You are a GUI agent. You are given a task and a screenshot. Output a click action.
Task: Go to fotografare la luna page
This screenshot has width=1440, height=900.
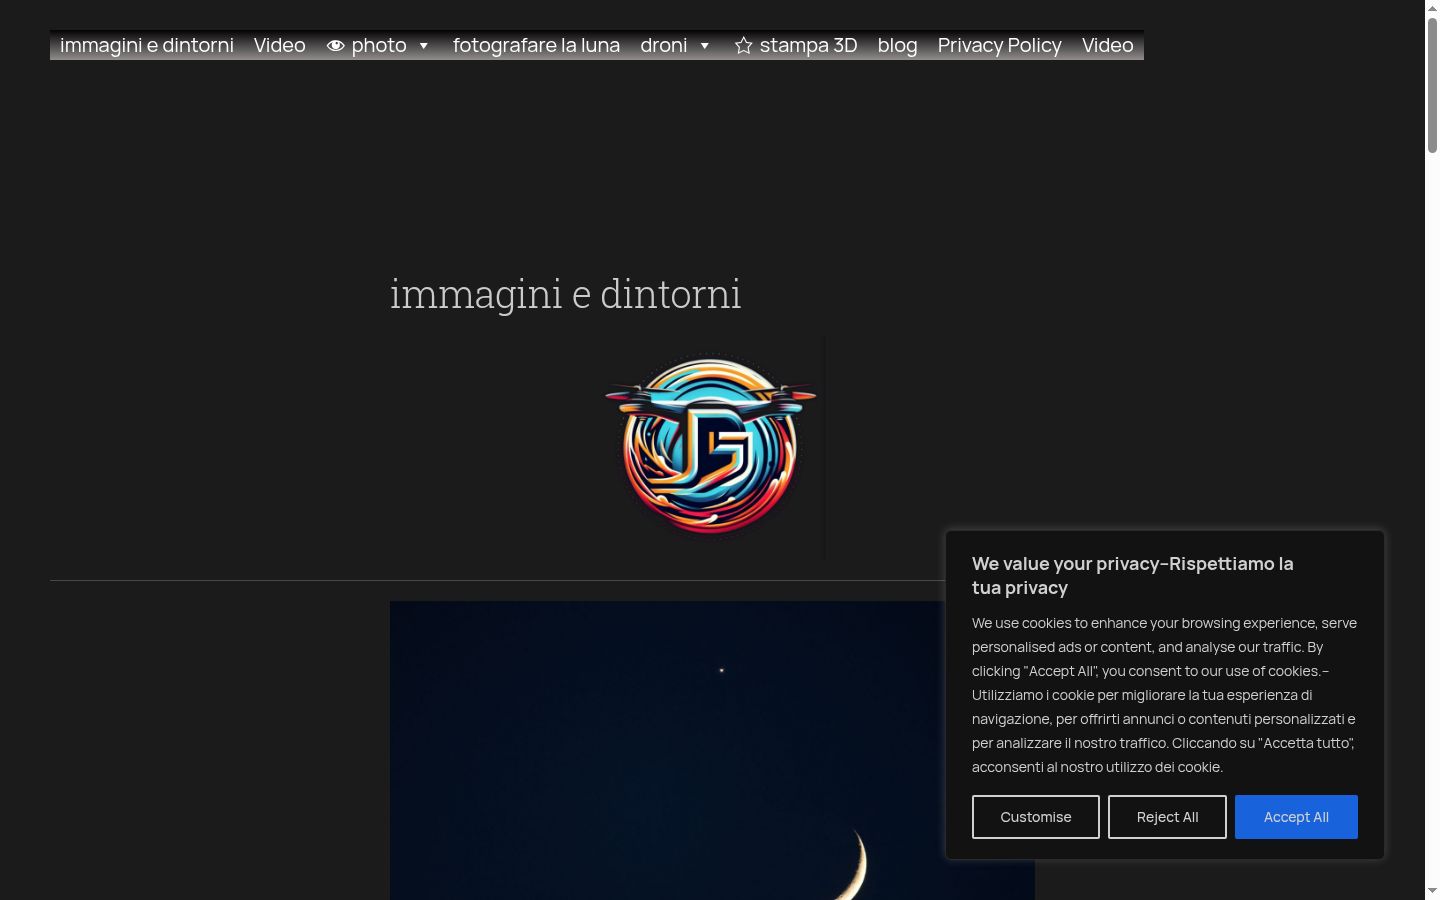pos(536,45)
